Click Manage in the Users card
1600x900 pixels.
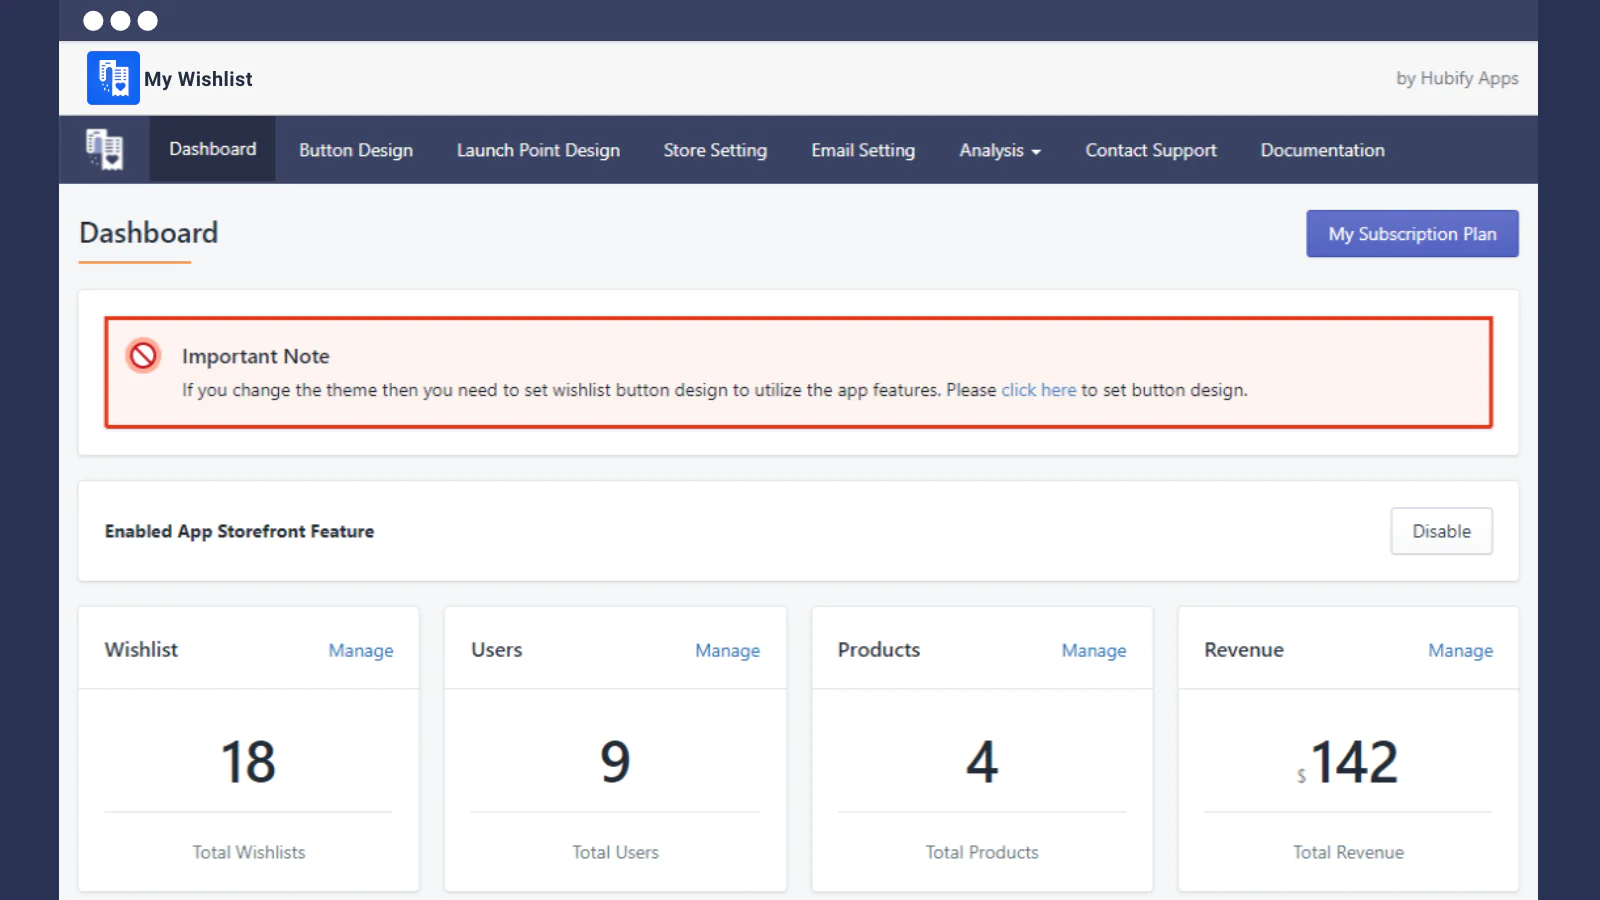pos(727,650)
